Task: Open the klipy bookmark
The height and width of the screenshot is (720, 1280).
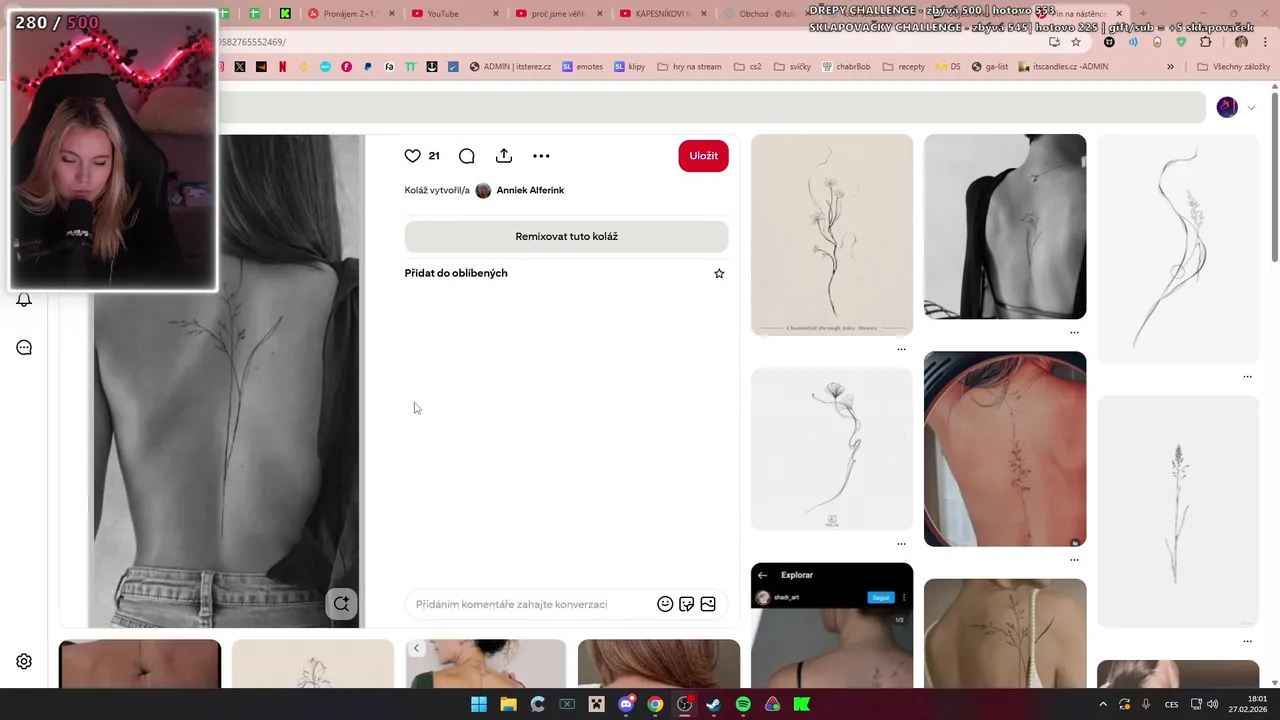Action: tap(629, 67)
